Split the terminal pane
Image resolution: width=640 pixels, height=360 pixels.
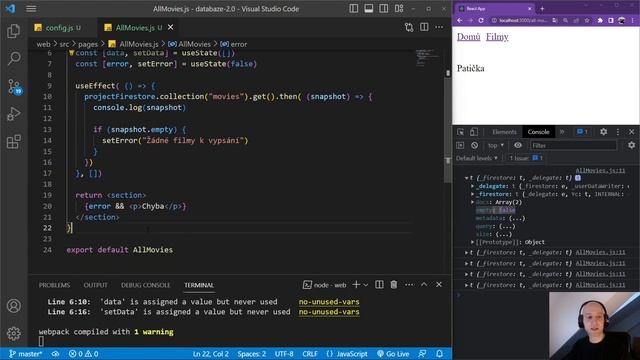click(379, 285)
